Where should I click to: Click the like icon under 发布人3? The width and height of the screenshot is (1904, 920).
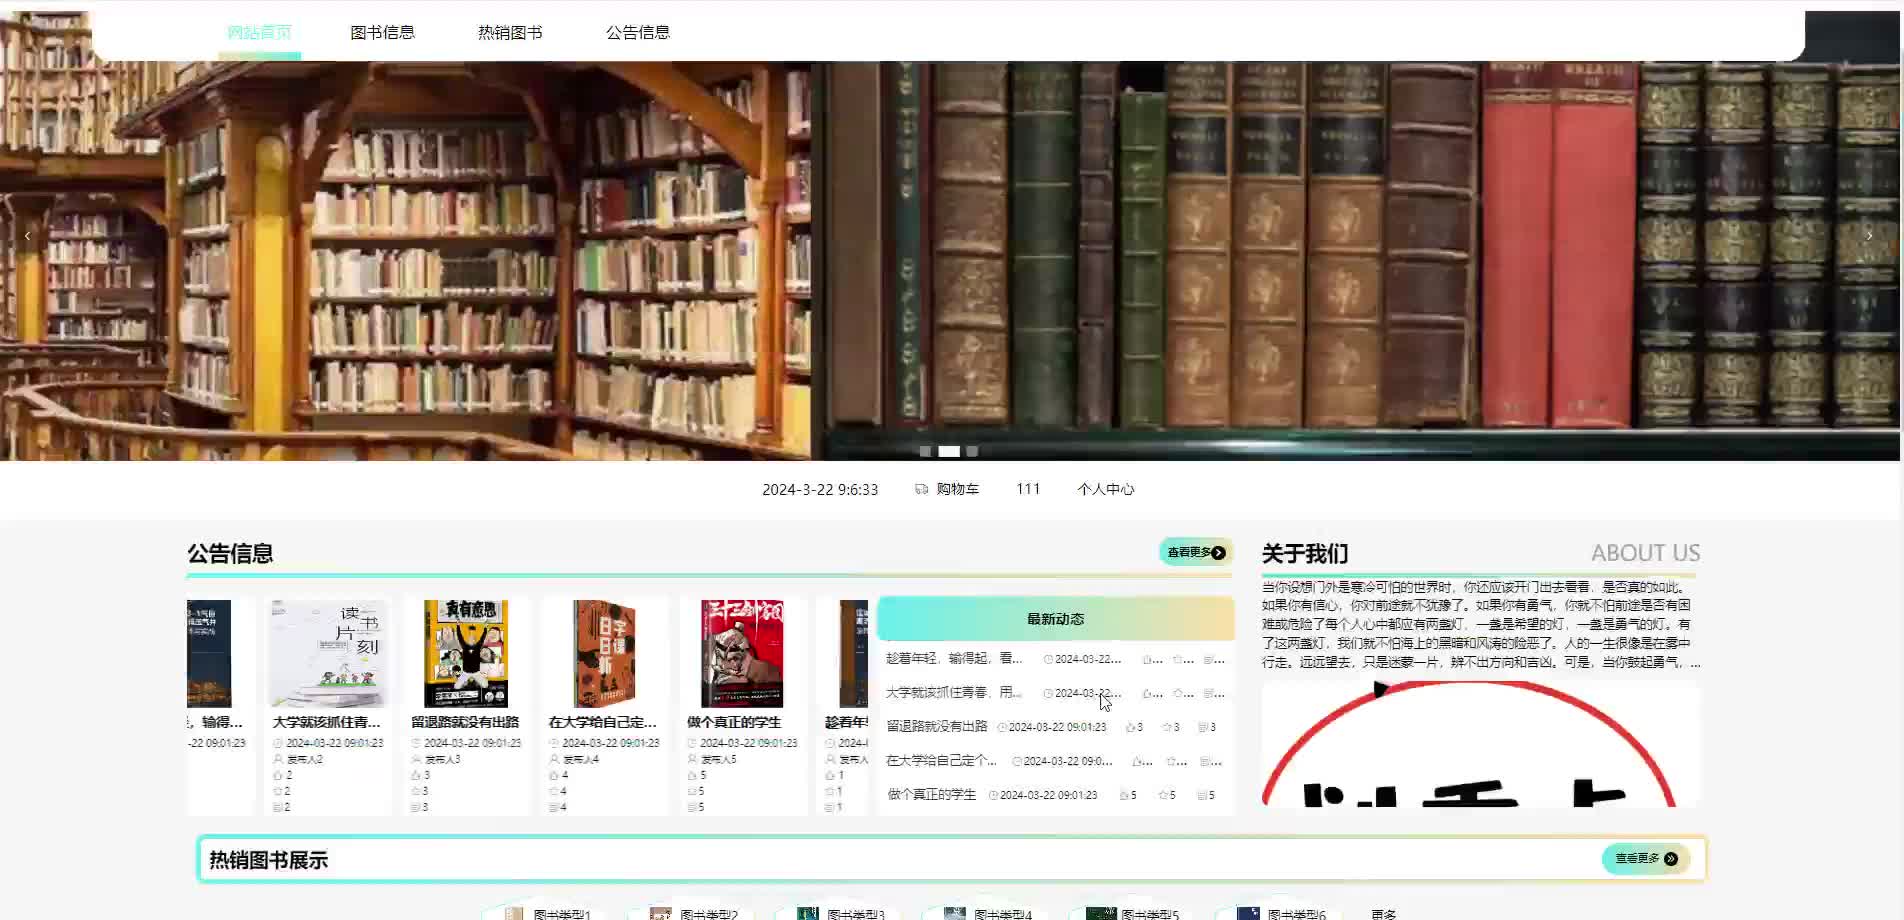tap(416, 775)
